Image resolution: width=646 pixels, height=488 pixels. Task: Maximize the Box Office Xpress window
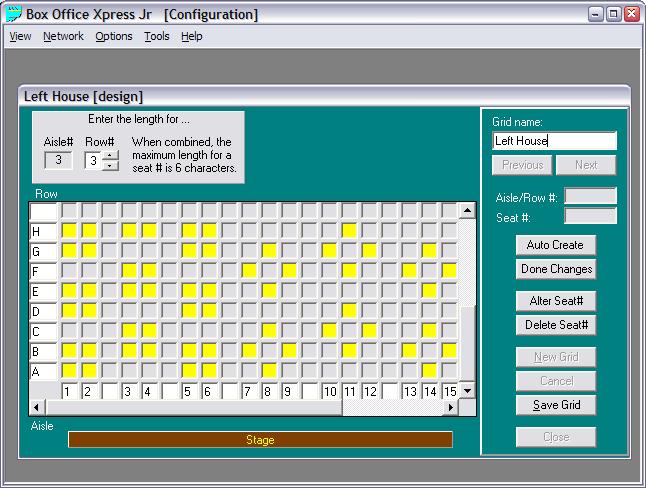[x=613, y=14]
